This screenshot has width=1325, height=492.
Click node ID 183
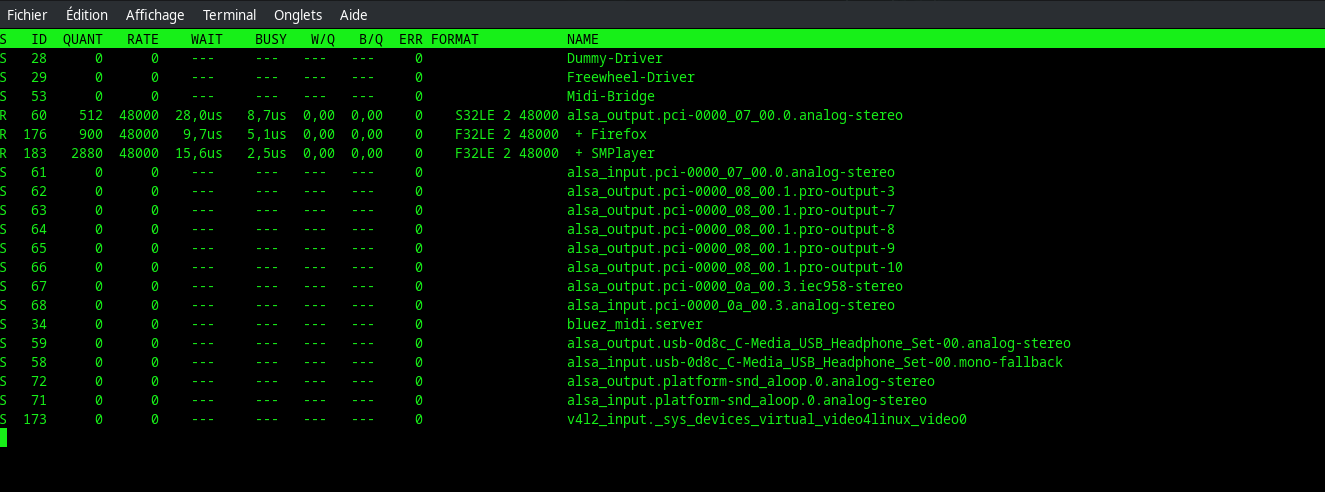click(35, 154)
